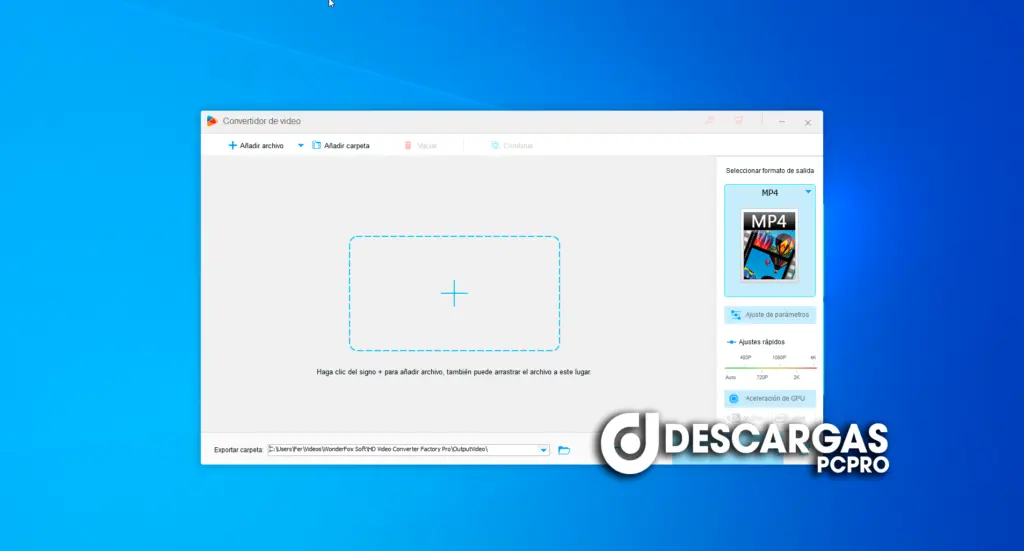The width and height of the screenshot is (1024, 551).
Task: Open the export folder browse icon
Action: coord(564,450)
